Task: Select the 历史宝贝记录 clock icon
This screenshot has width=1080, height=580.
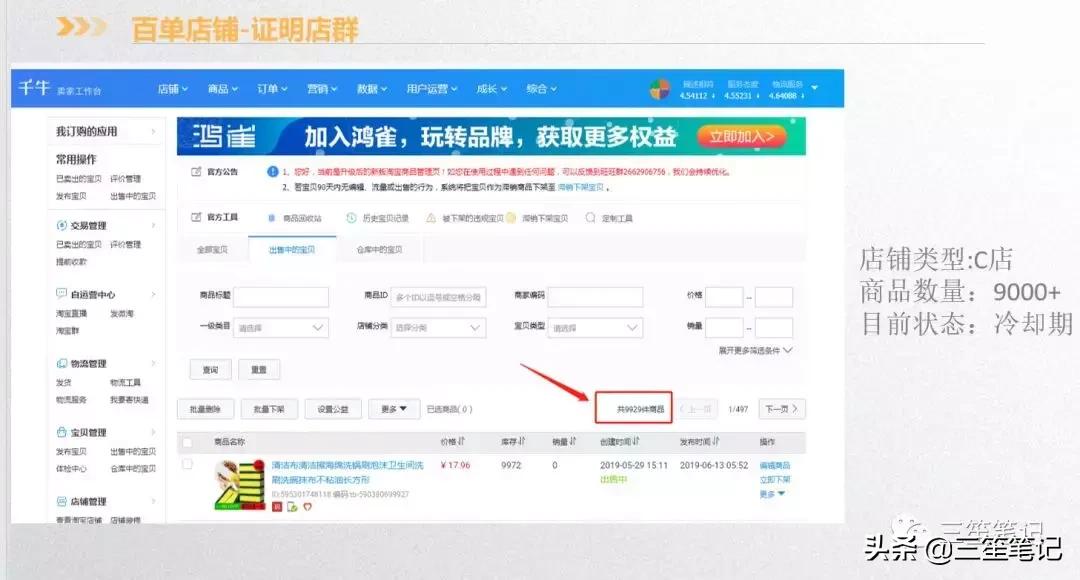Action: tap(350, 218)
